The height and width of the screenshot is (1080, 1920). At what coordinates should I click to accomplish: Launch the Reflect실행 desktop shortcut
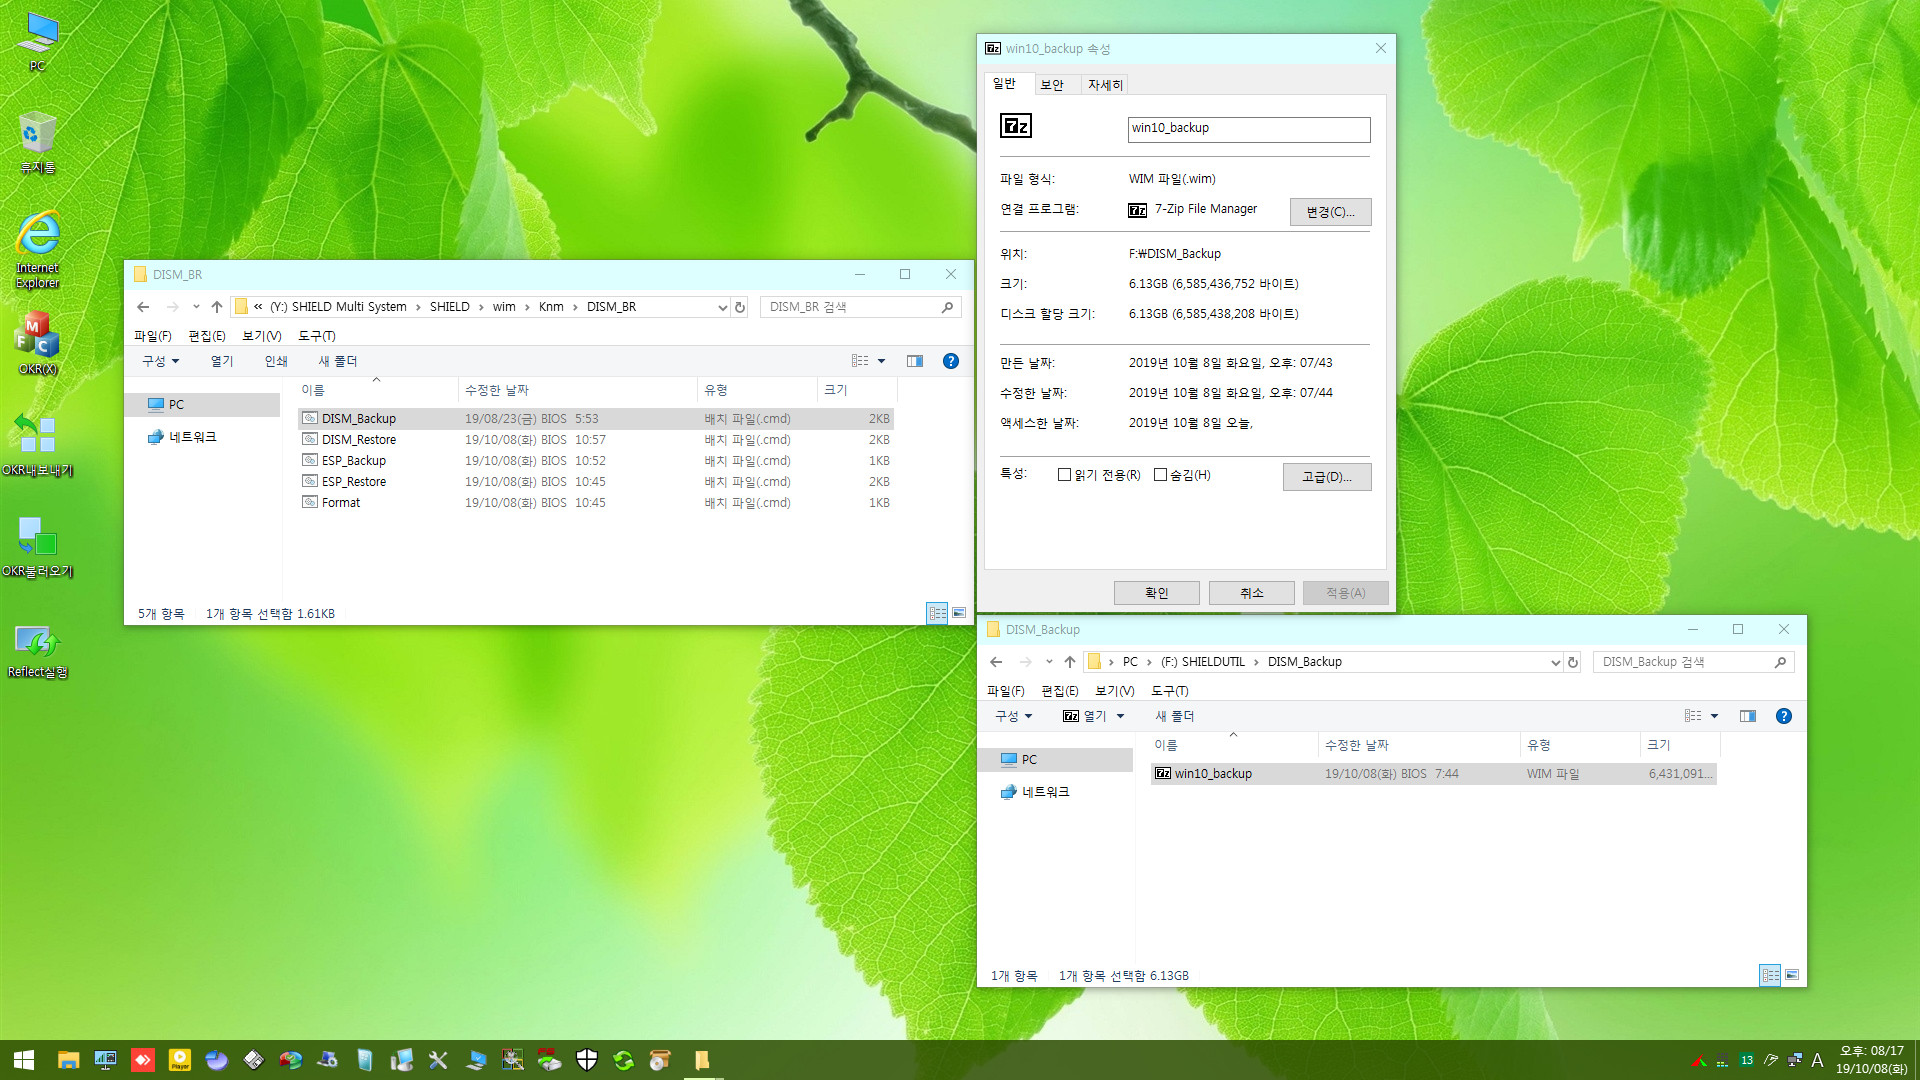tap(37, 650)
